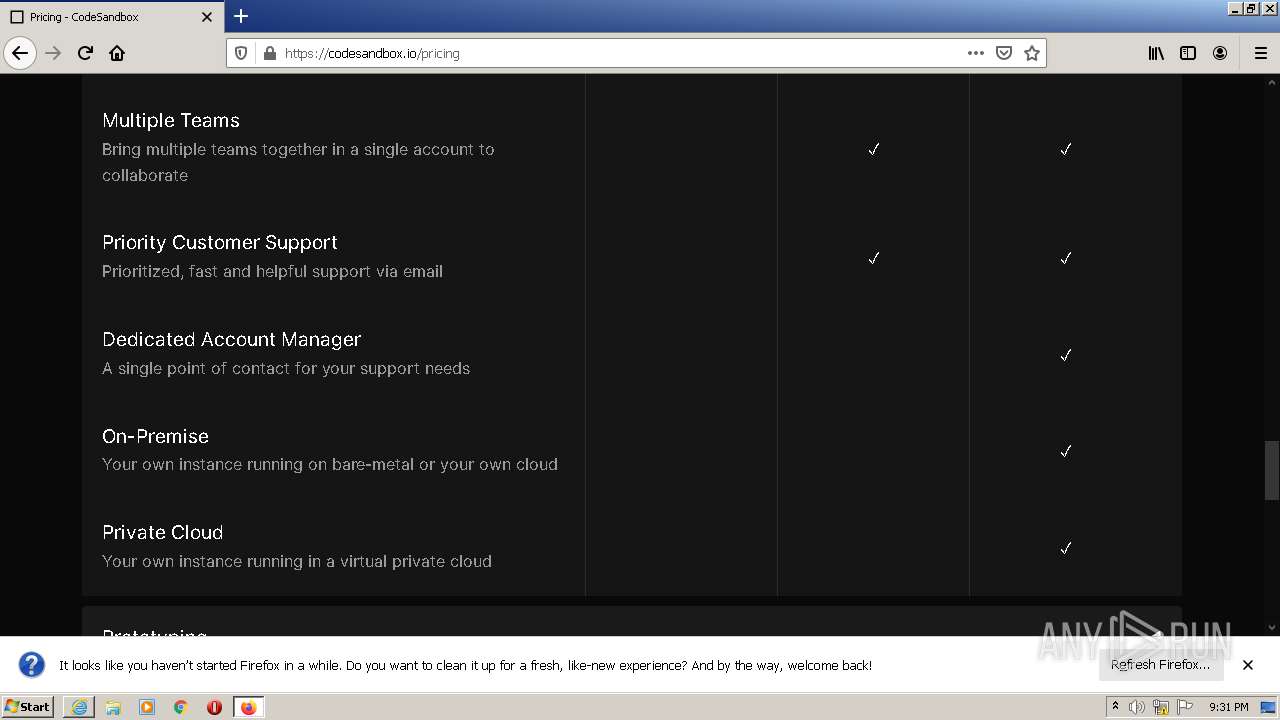
Task: Show tracking protection shield info
Action: point(241,53)
